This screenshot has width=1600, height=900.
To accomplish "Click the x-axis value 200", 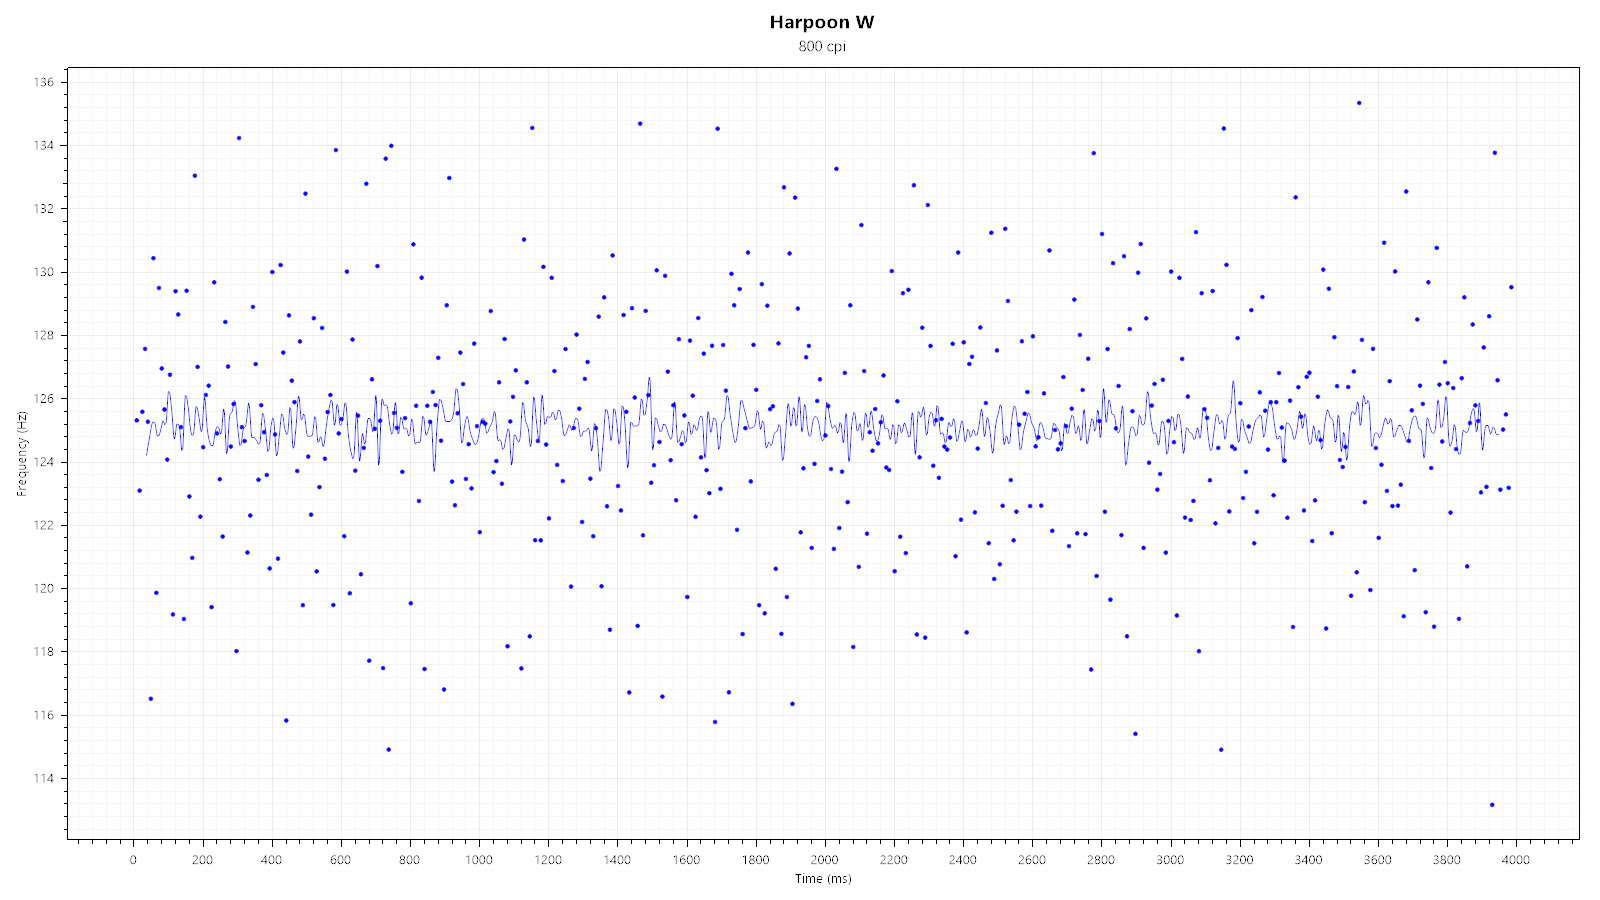I will 202,859.
